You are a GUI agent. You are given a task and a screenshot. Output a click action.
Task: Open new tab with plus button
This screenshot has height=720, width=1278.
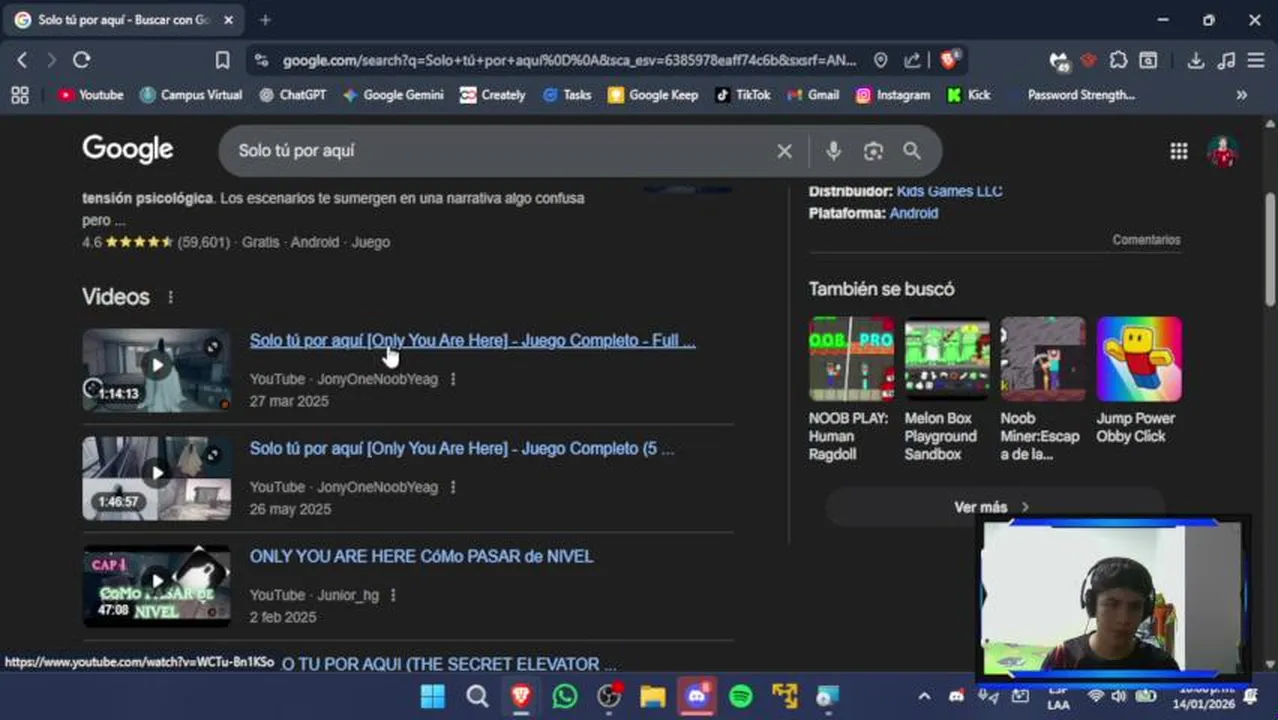(x=265, y=20)
